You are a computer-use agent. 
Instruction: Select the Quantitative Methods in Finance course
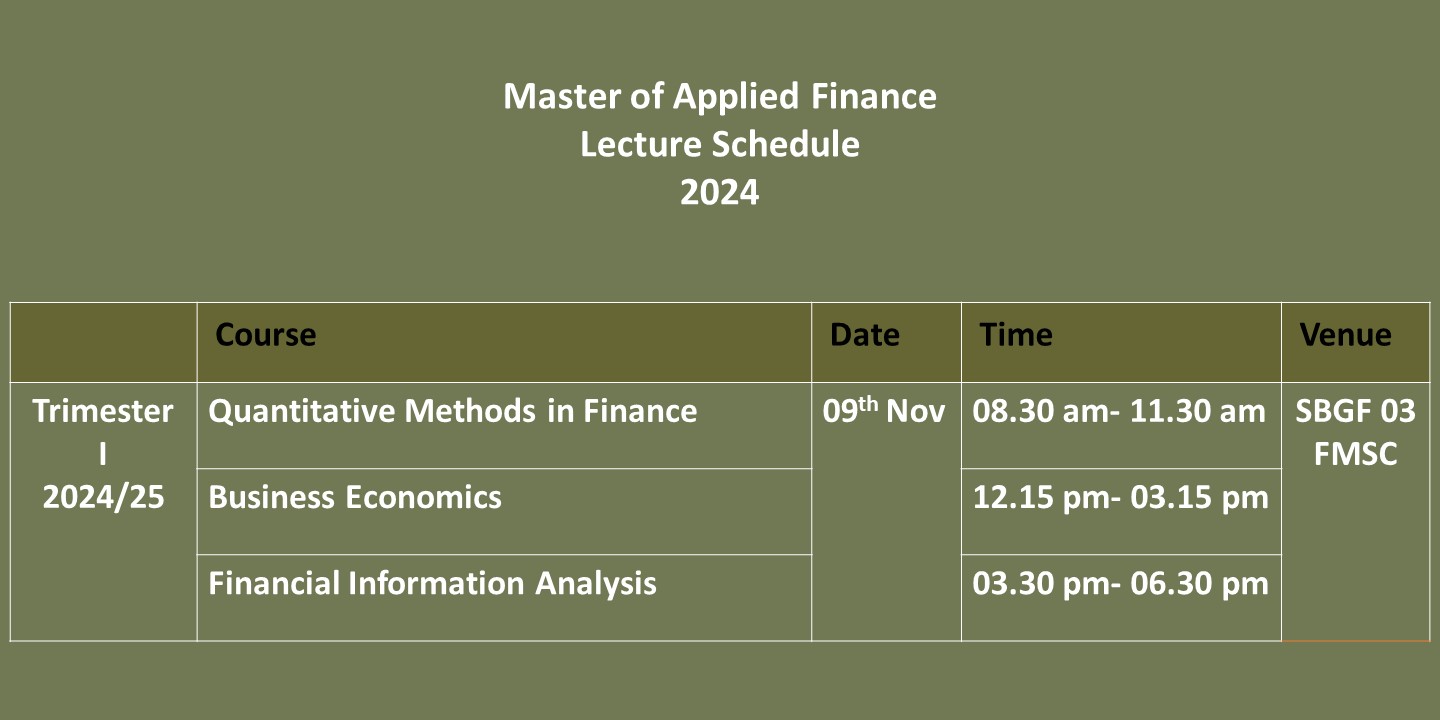pos(453,411)
